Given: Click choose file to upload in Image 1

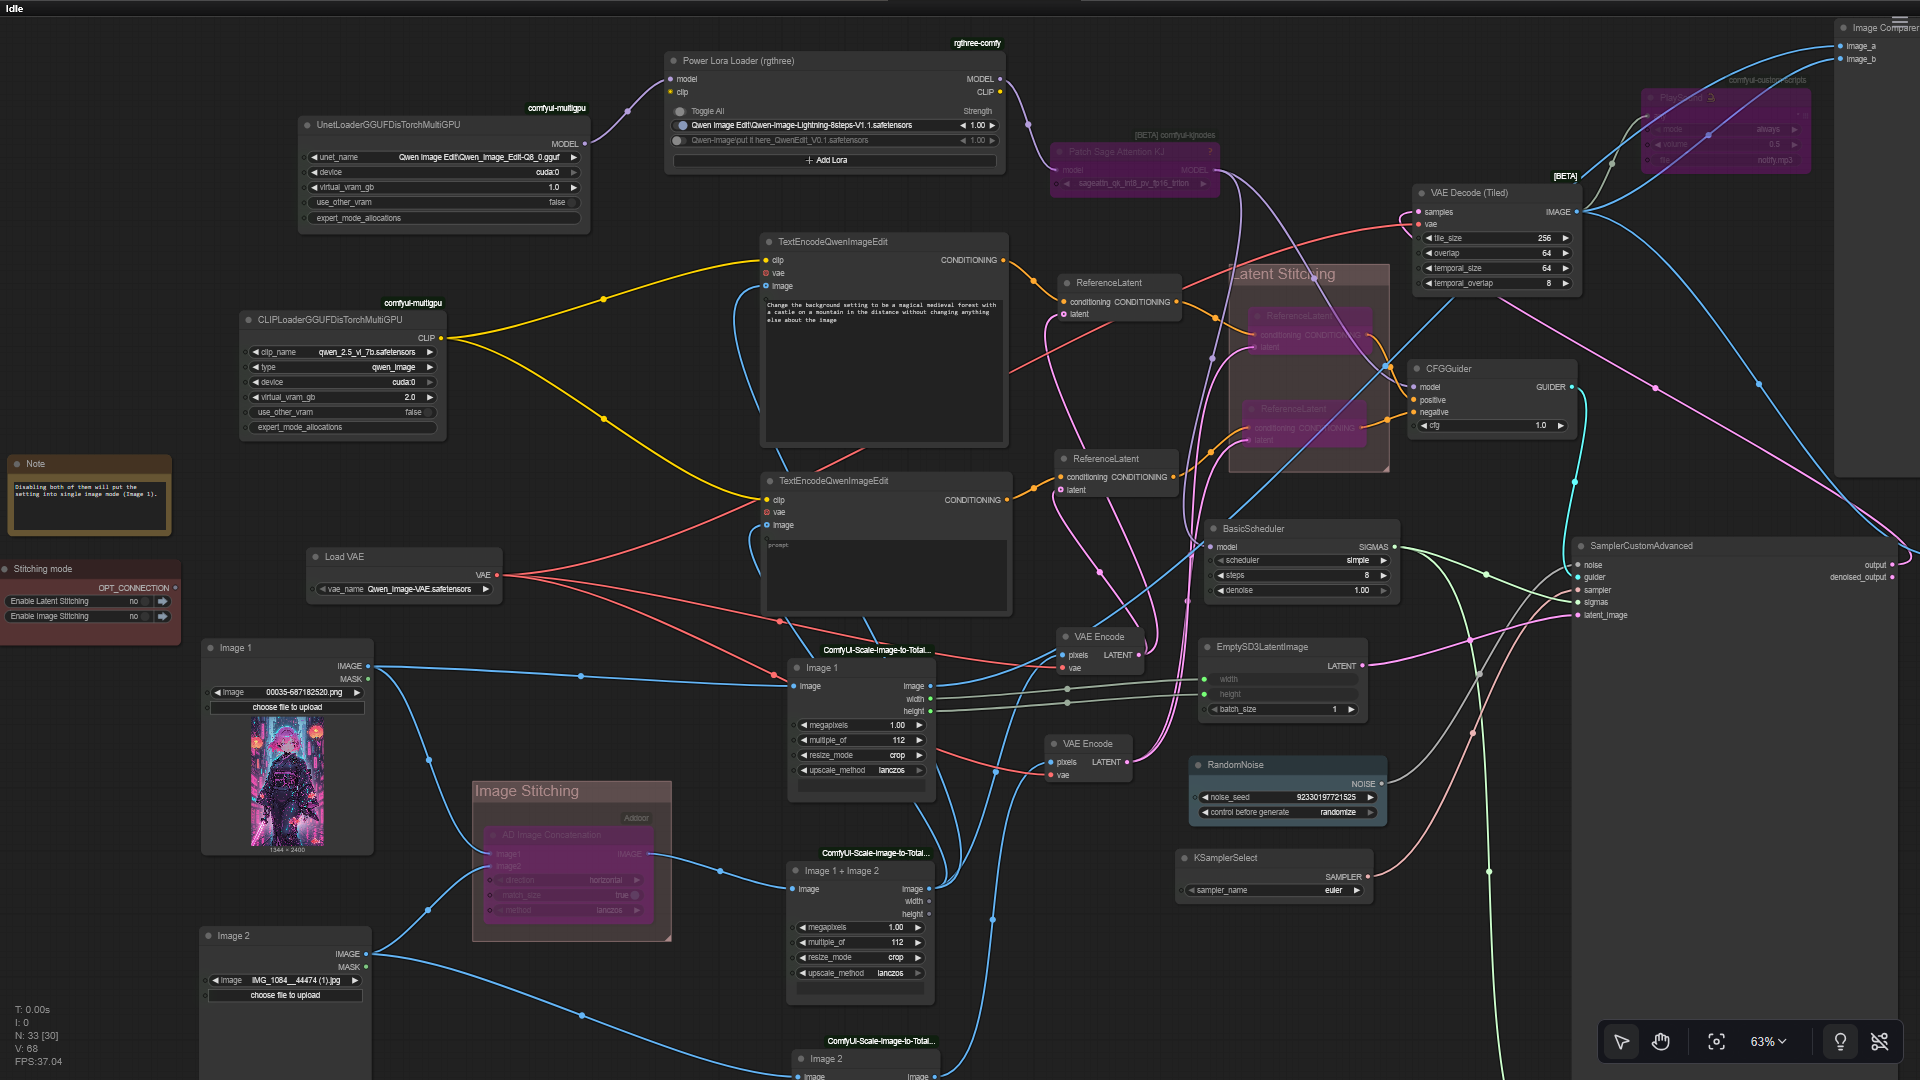Looking at the screenshot, I should point(287,708).
